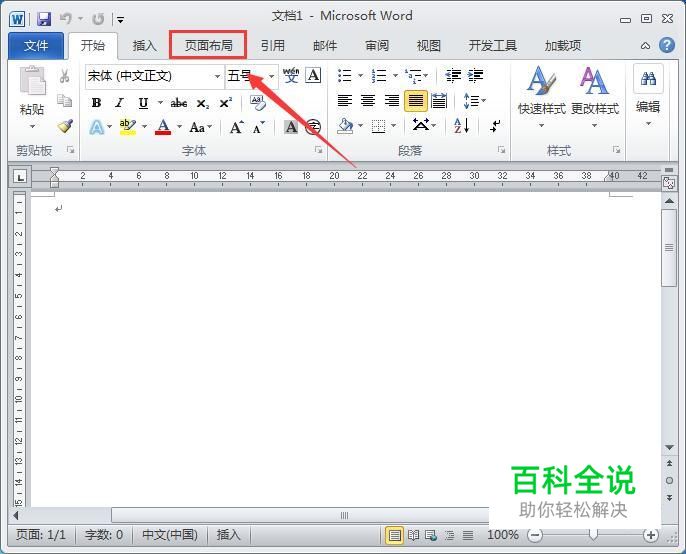Click the ruler tab selector L icon
Viewport: 686px width, 554px height.
coord(20,177)
